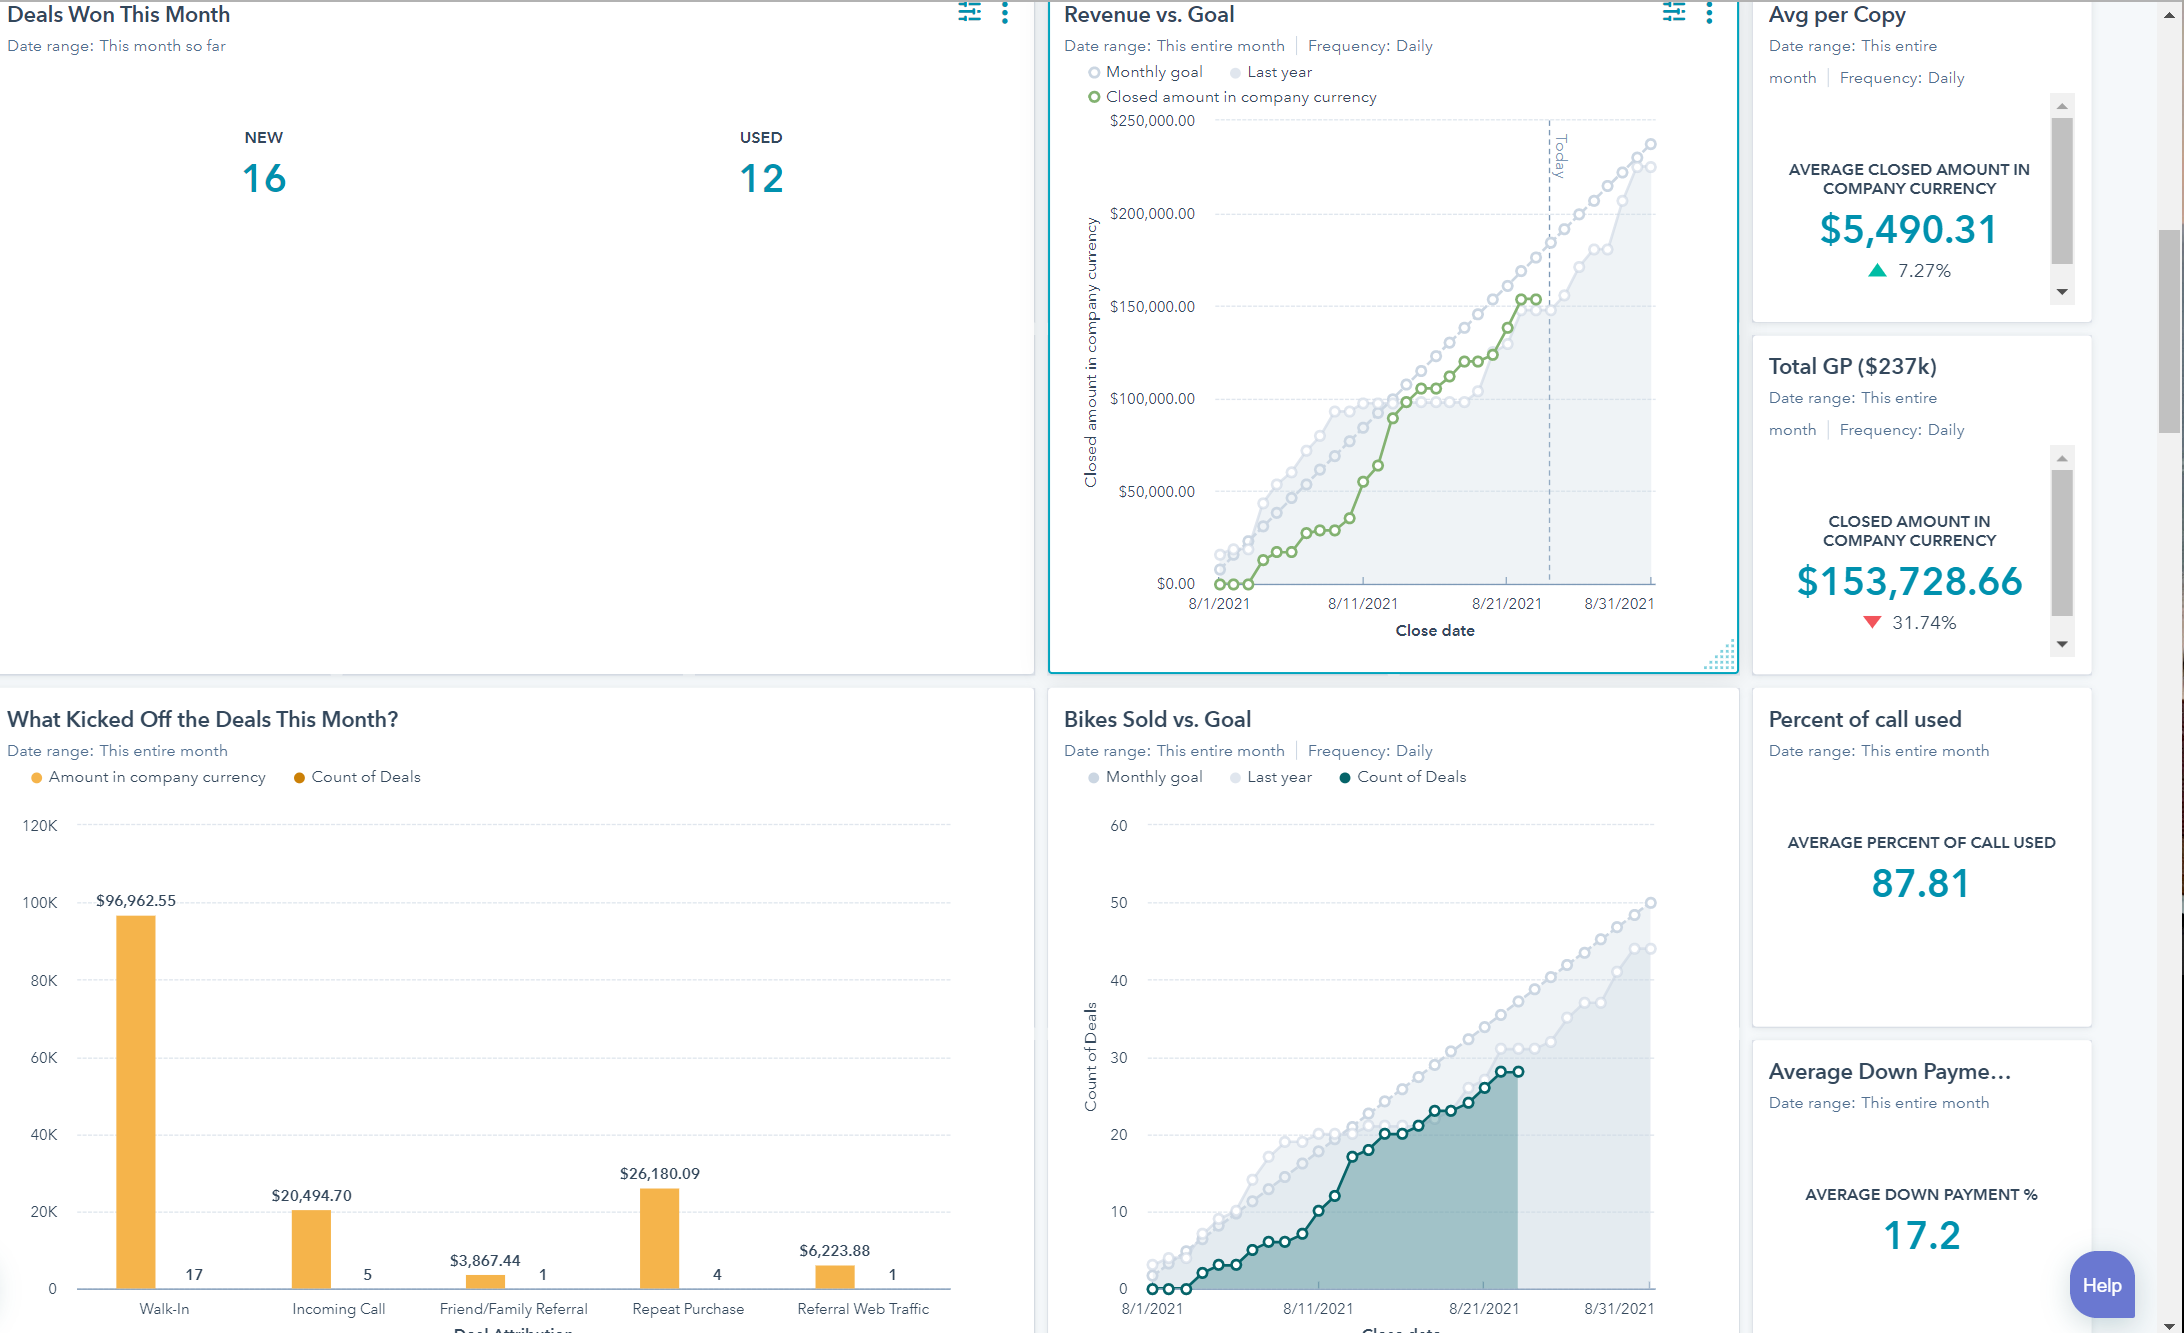
Task: Click the Walk-In axis label
Action: click(164, 1309)
